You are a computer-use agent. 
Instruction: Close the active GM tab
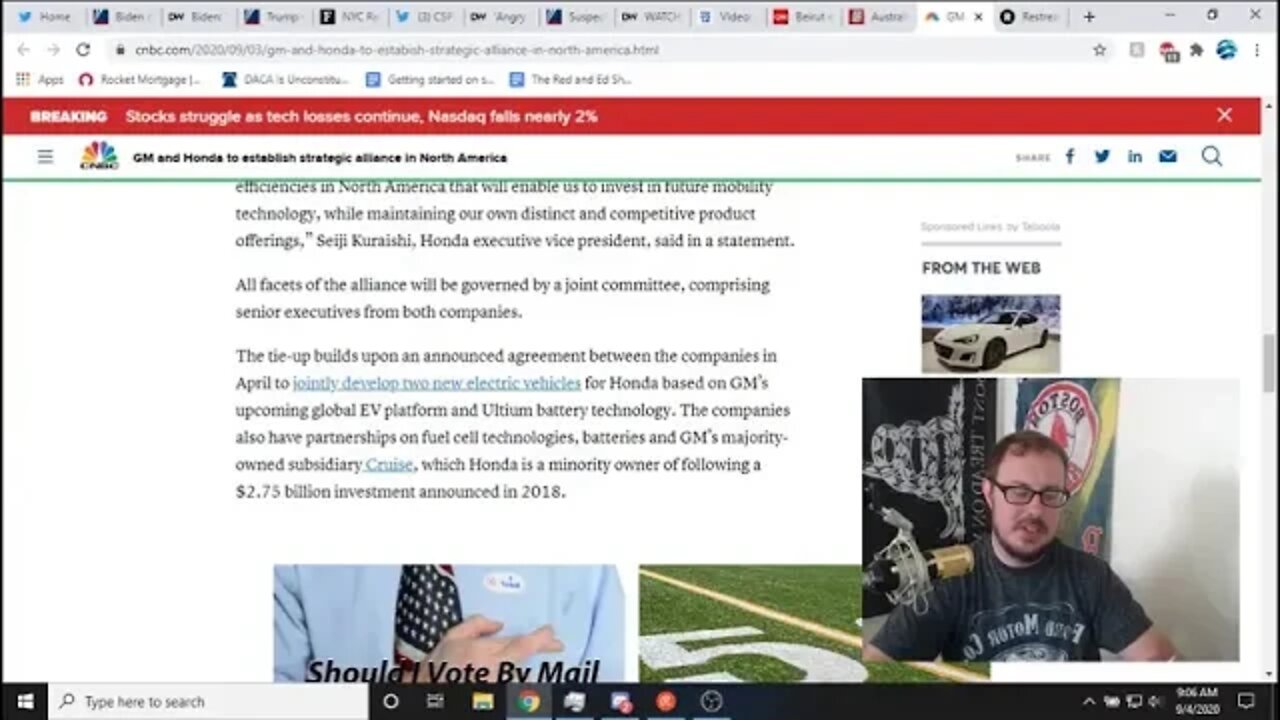[978, 17]
